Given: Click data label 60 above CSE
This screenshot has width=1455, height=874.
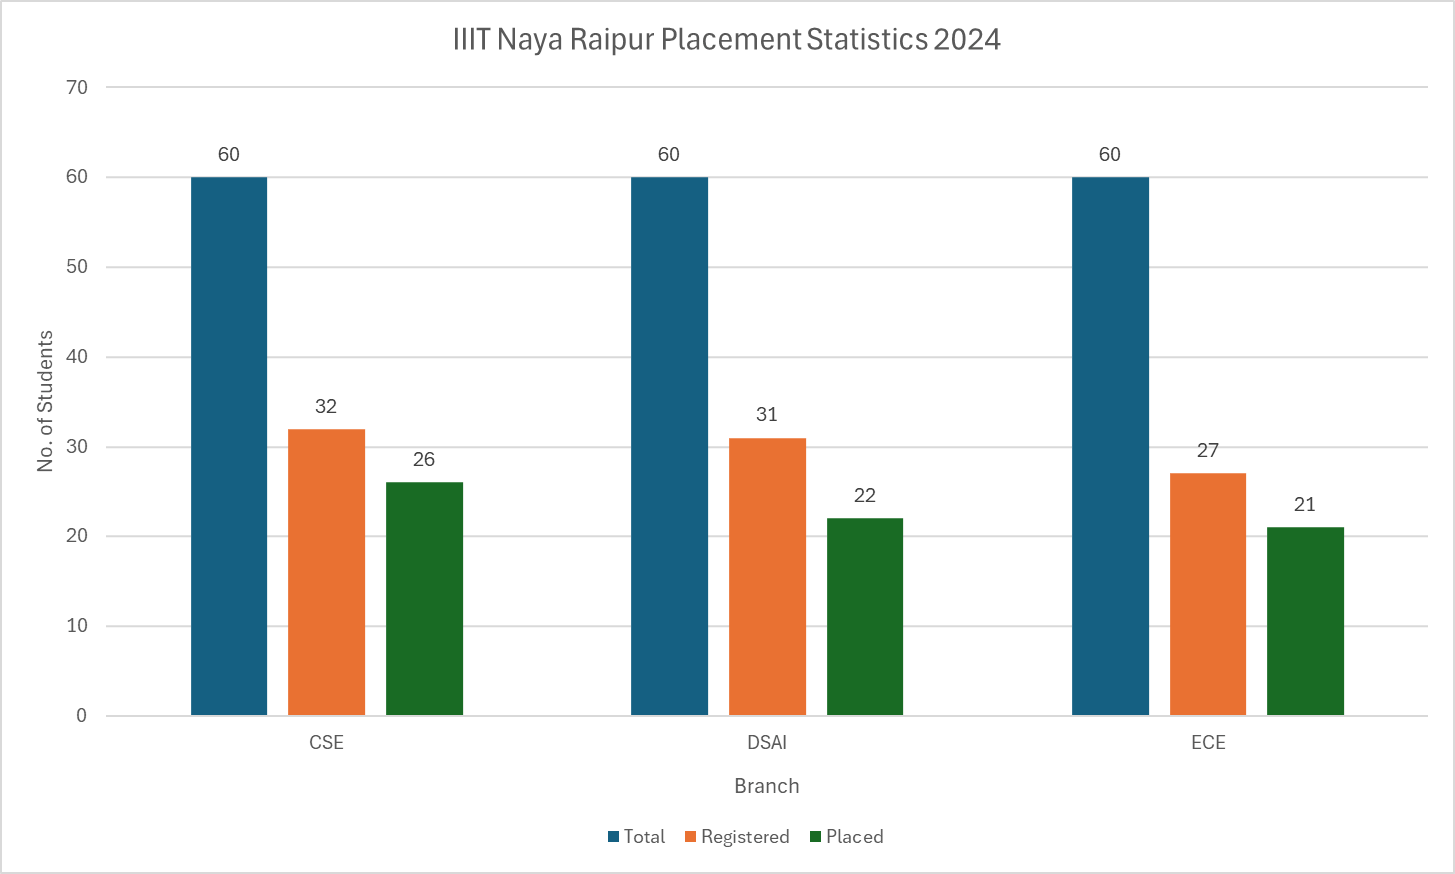Looking at the screenshot, I should point(229,154).
